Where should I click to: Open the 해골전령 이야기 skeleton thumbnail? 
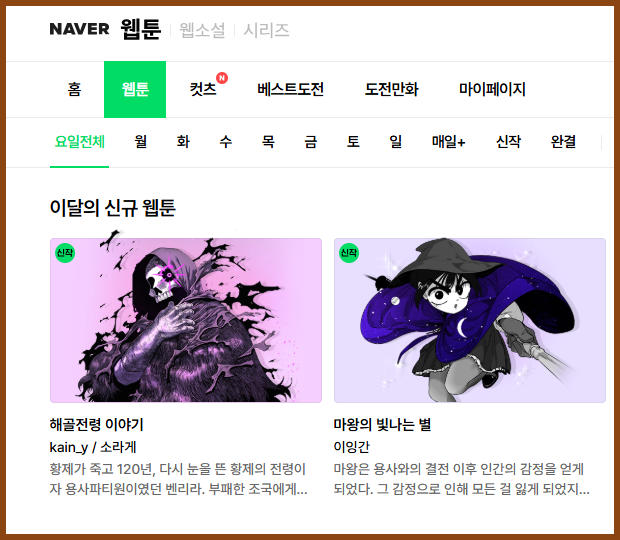186,320
